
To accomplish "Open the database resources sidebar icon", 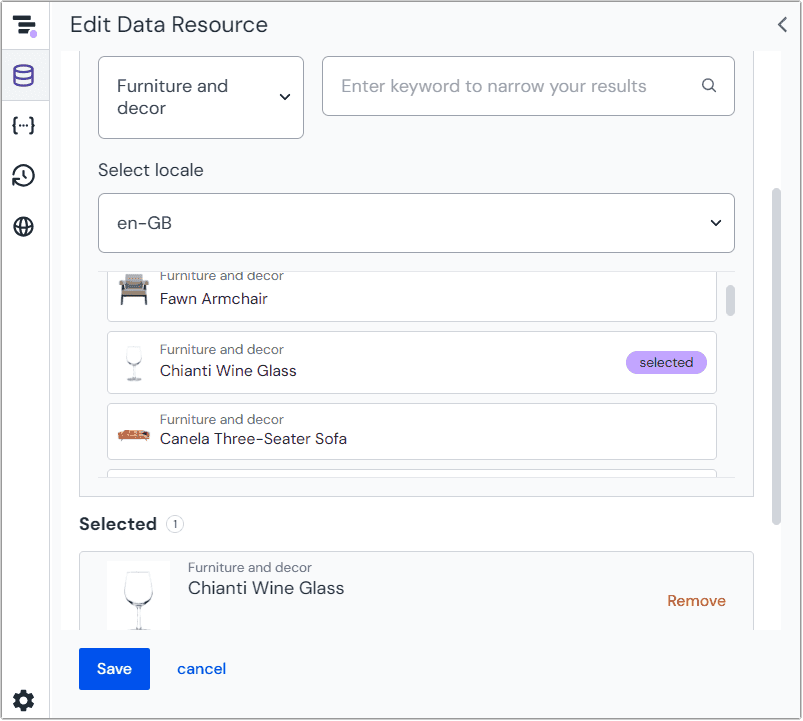I will point(24,75).
